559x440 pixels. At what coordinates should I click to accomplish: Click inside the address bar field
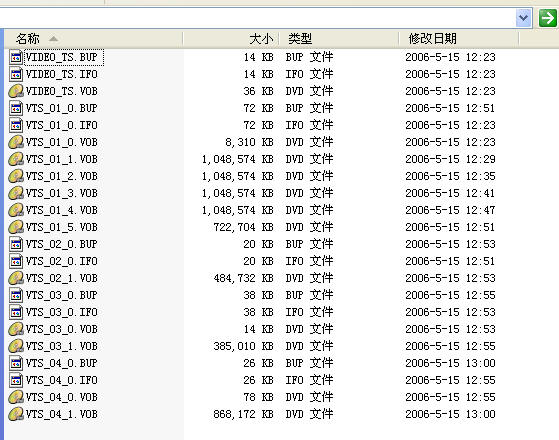click(x=257, y=18)
